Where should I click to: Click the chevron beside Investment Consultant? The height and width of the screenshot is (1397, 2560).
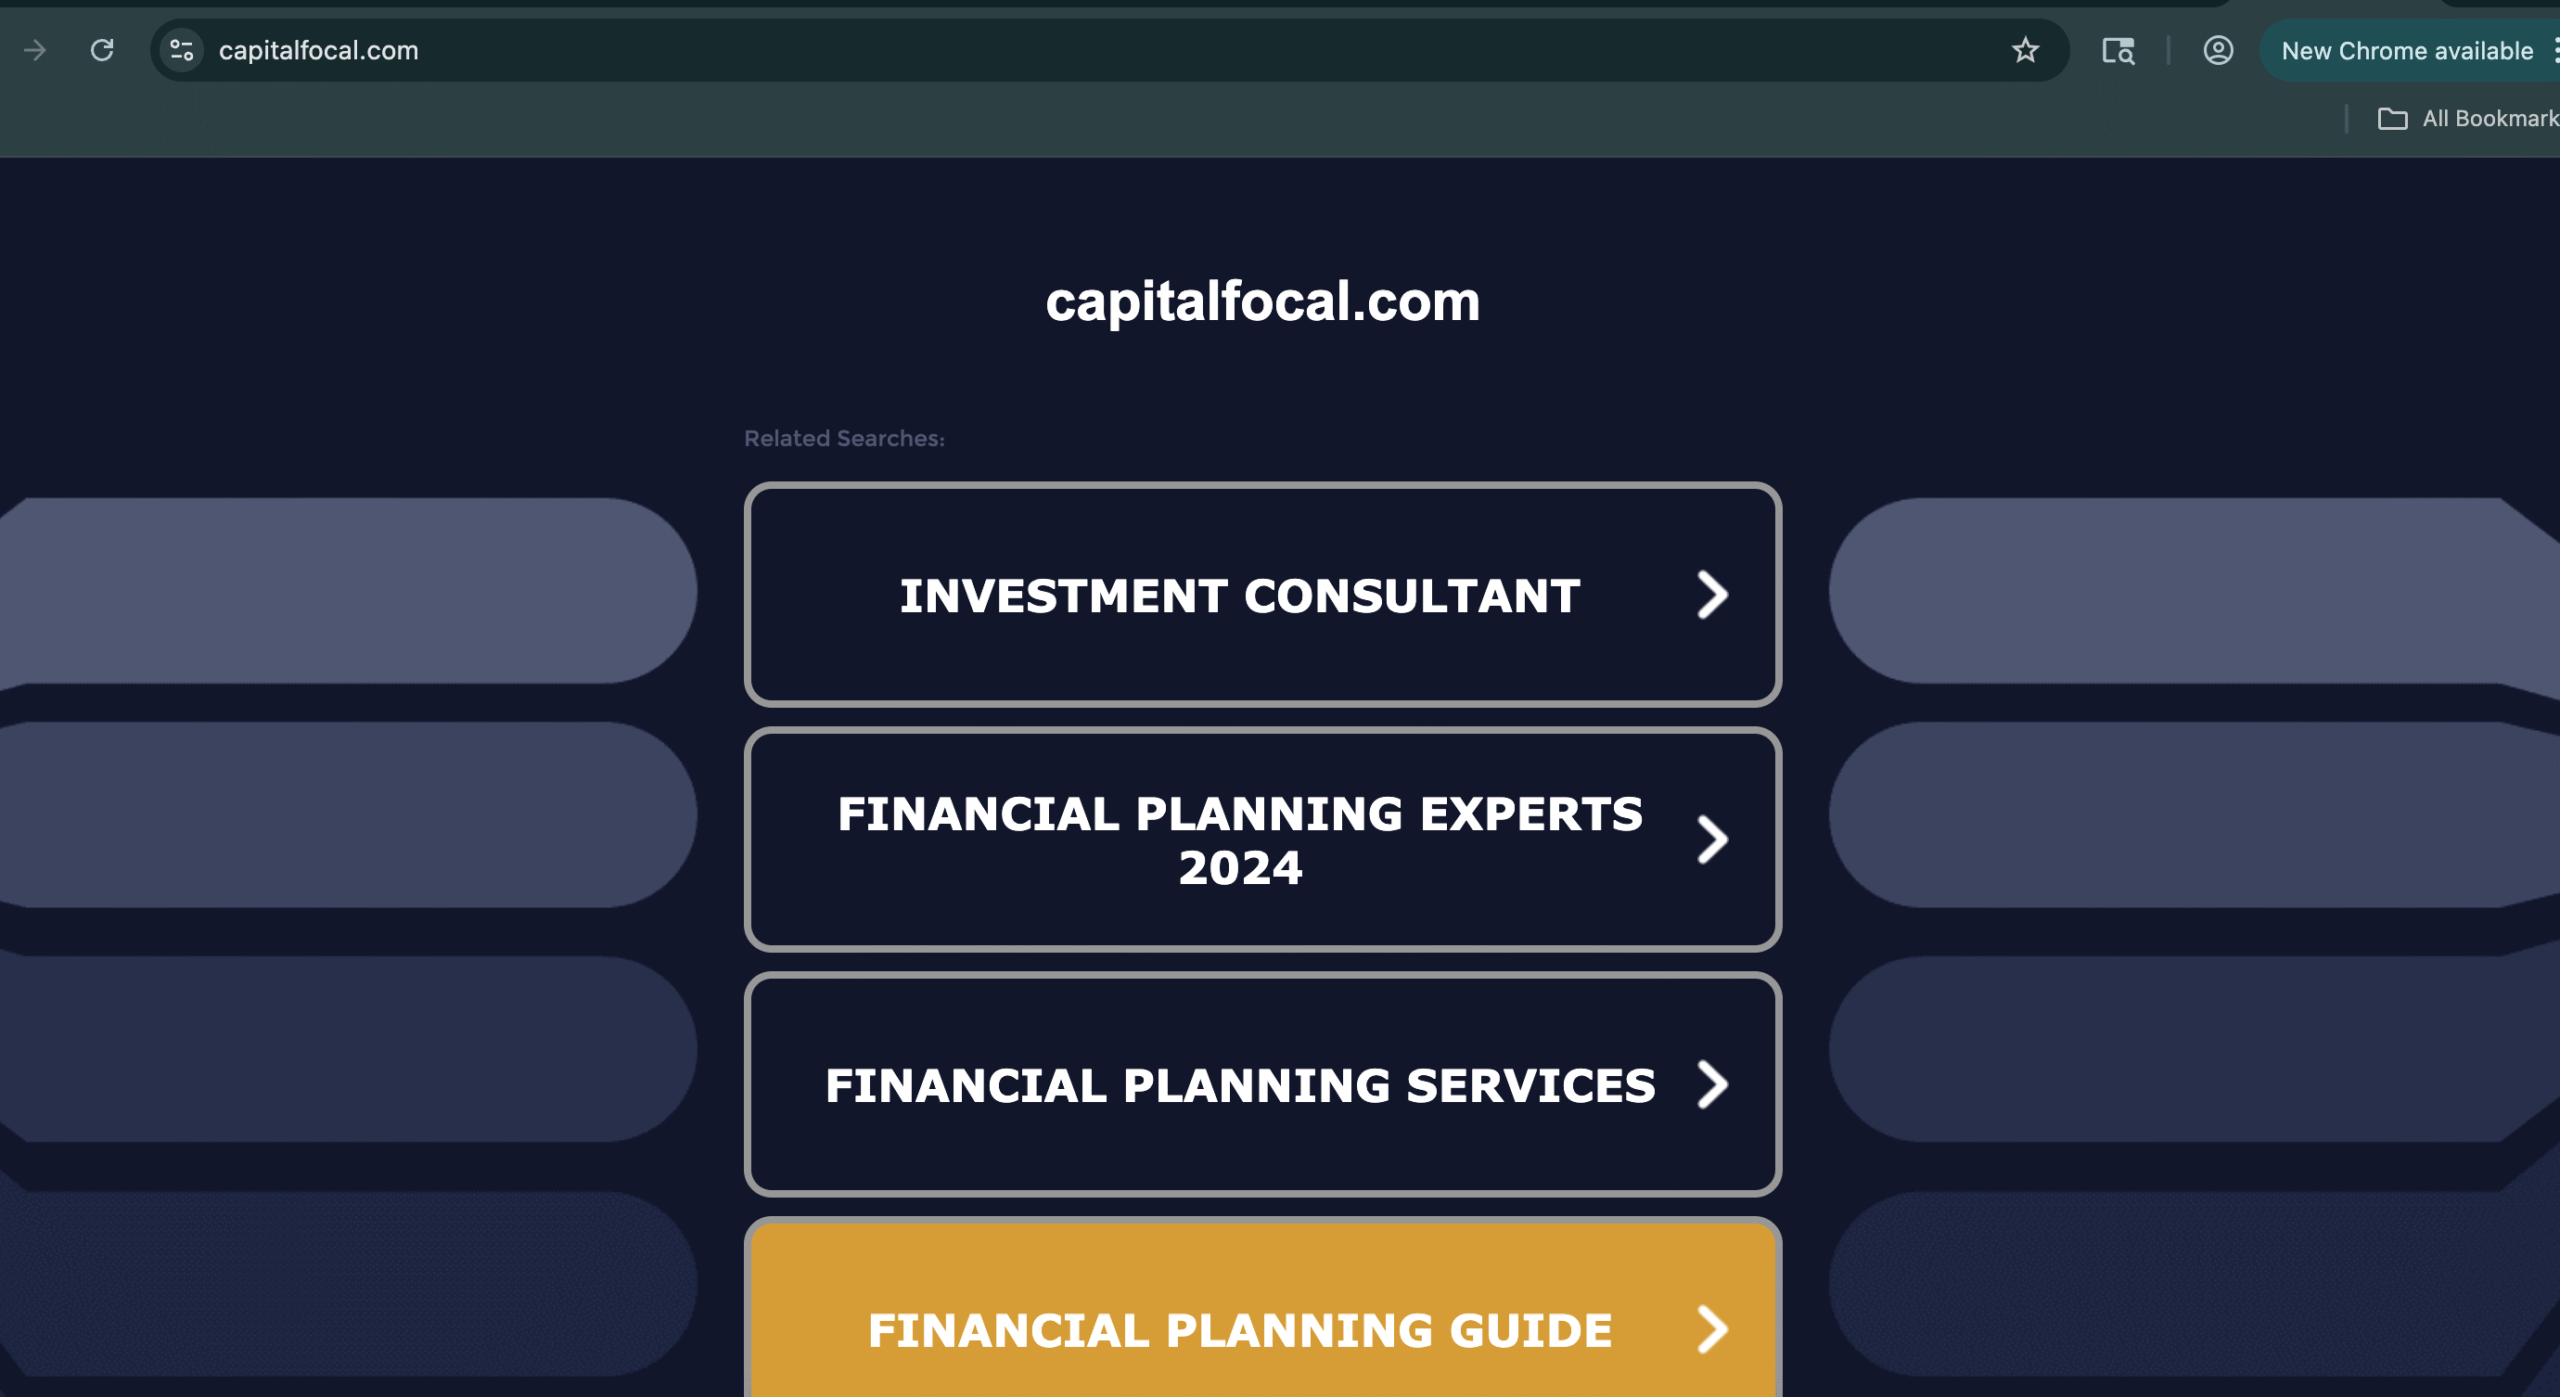[x=1712, y=596]
